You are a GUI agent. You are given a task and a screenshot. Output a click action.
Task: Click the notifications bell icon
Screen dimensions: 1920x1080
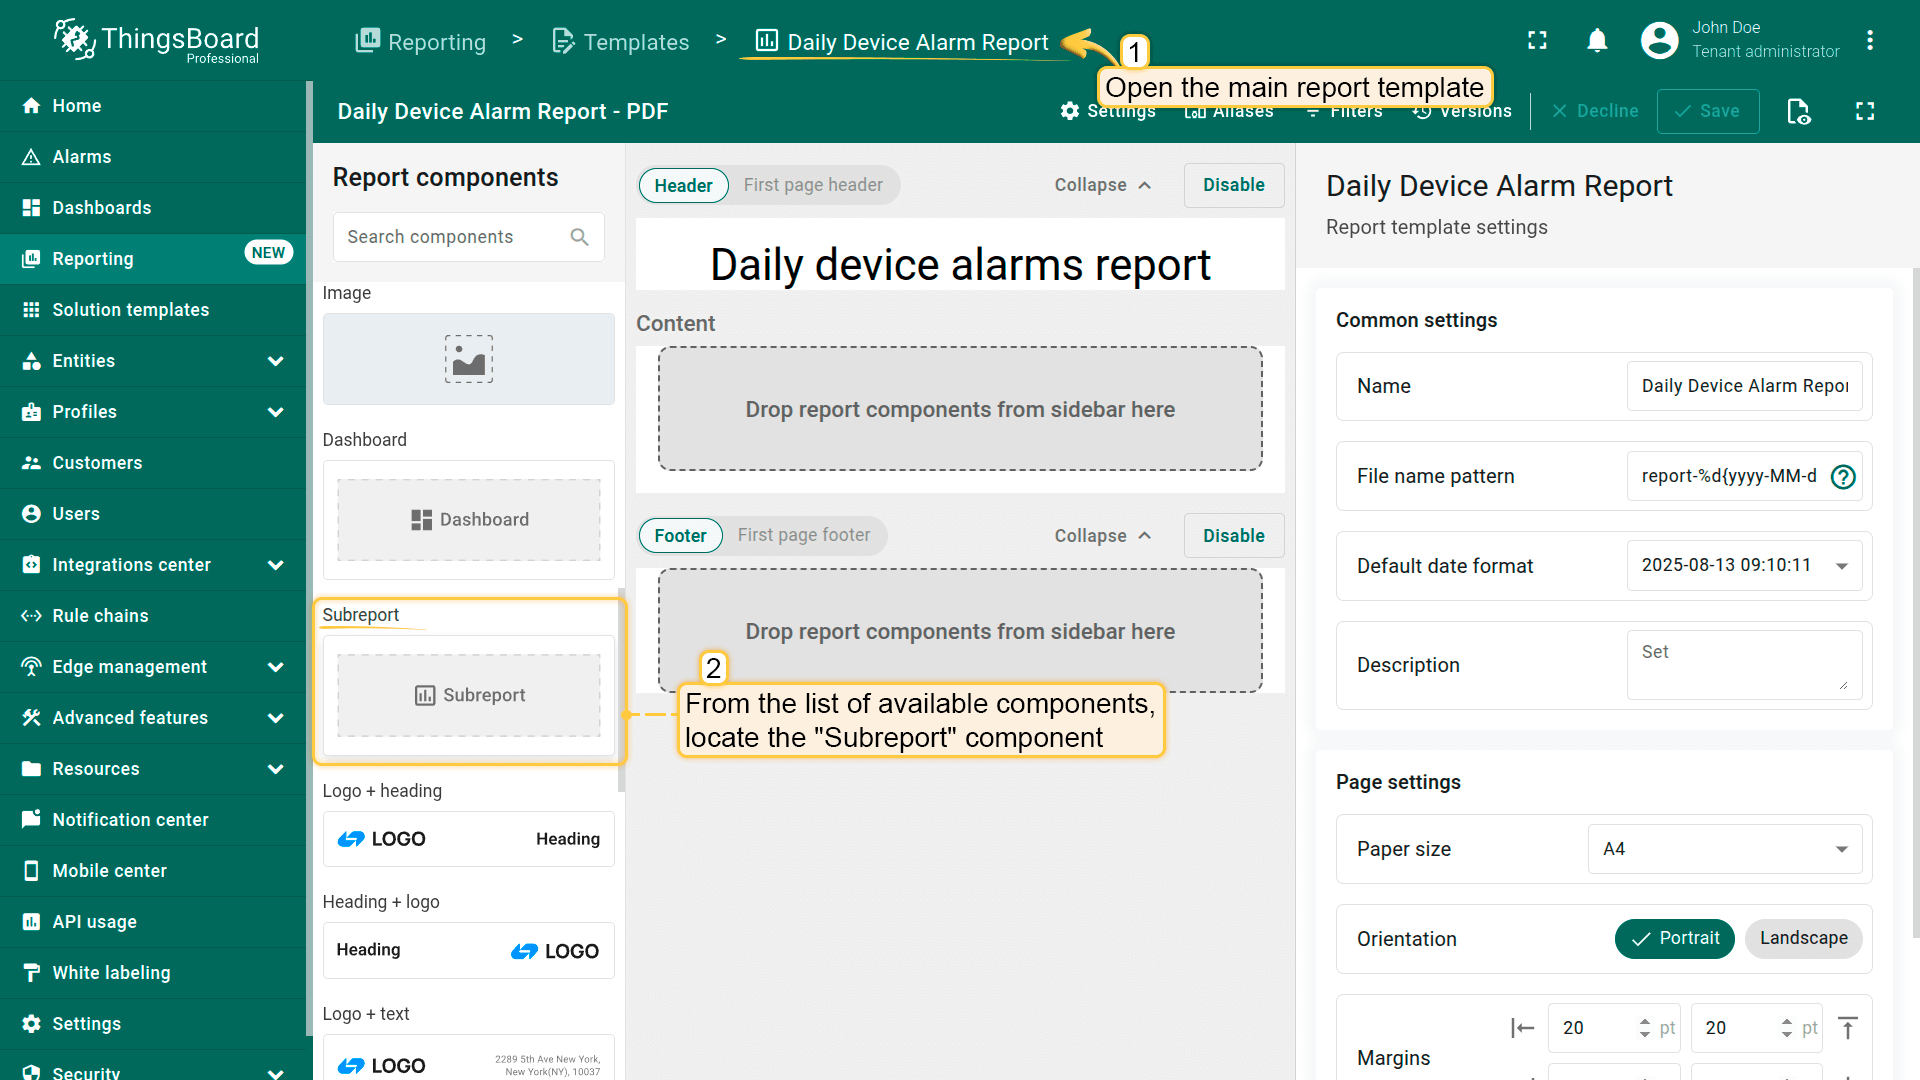pos(1597,40)
